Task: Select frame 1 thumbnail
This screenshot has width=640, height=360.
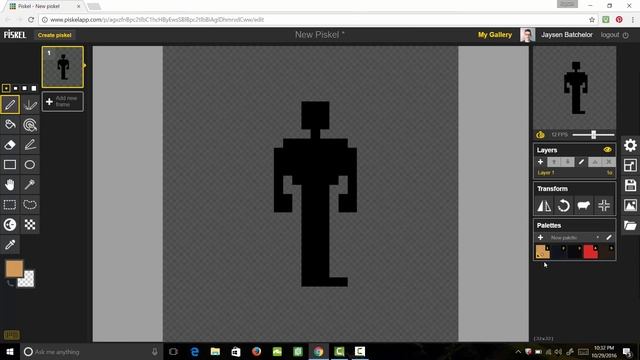Action: click(x=63, y=67)
